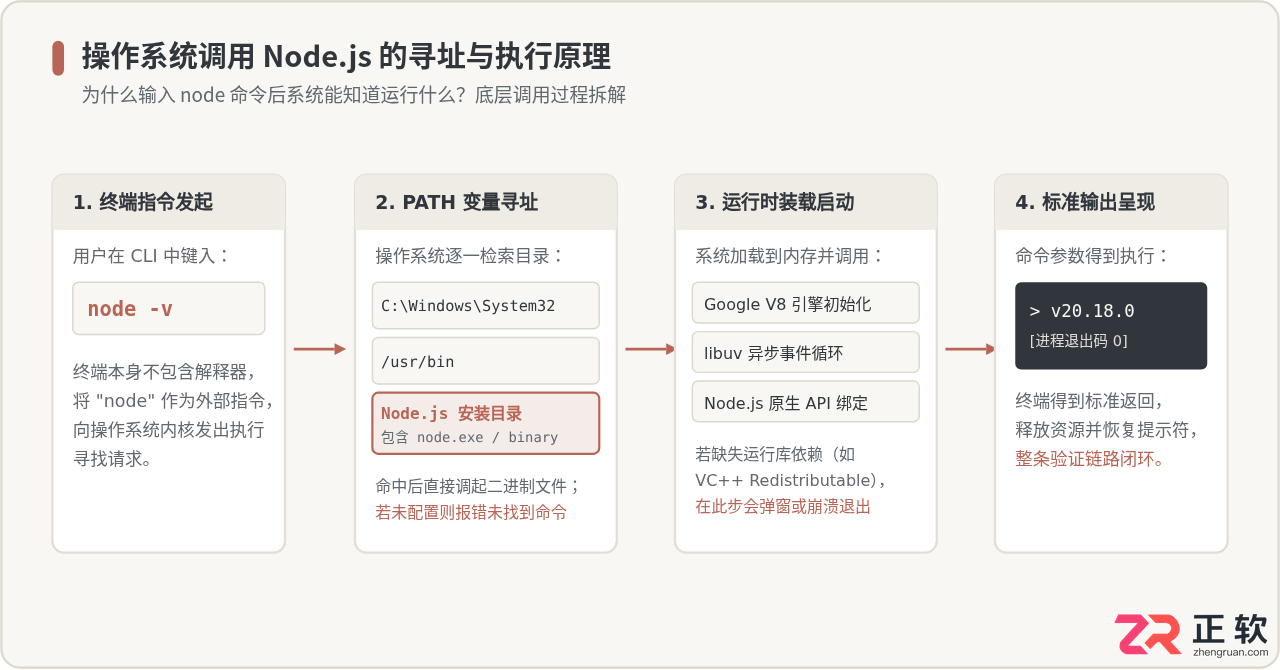Image resolution: width=1280 pixels, height=670 pixels.
Task: Select the "3. 运行时装载启动" card header
Action: coord(806,202)
